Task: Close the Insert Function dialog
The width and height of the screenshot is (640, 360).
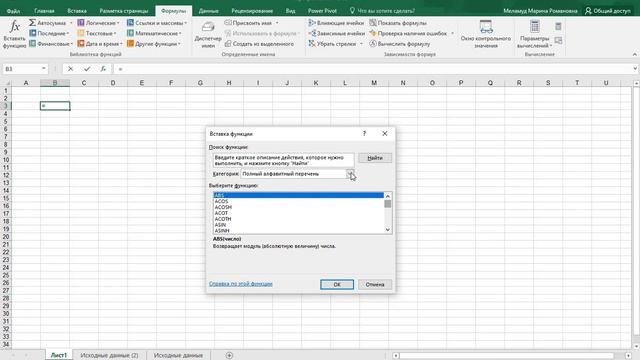Action: 384,133
